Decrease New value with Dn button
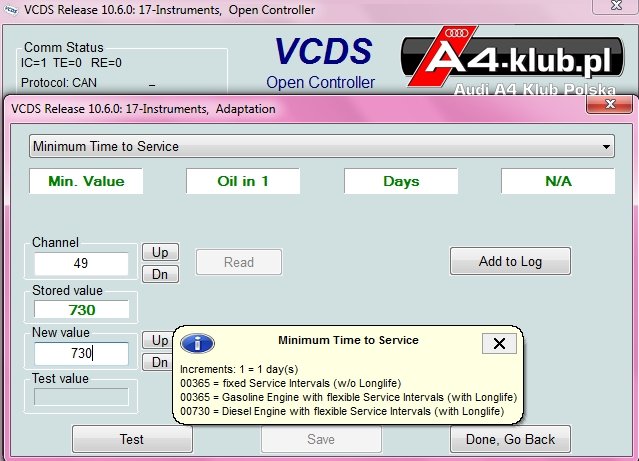 157,362
